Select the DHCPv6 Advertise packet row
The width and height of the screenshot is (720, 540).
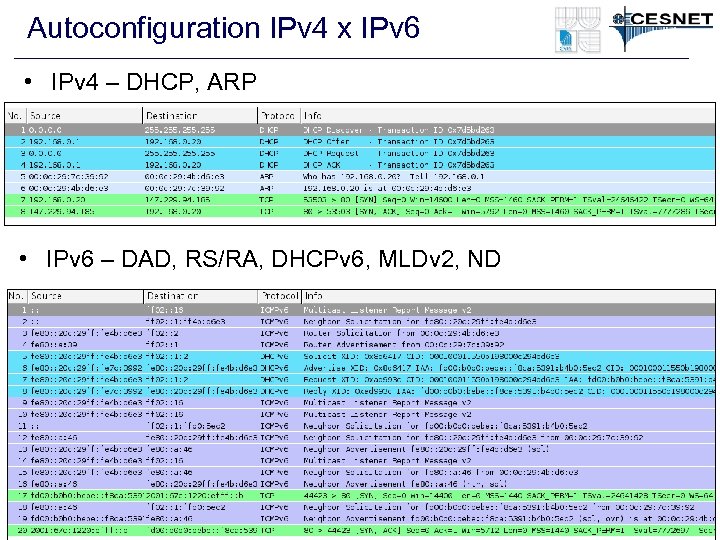pyautogui.click(x=361, y=368)
